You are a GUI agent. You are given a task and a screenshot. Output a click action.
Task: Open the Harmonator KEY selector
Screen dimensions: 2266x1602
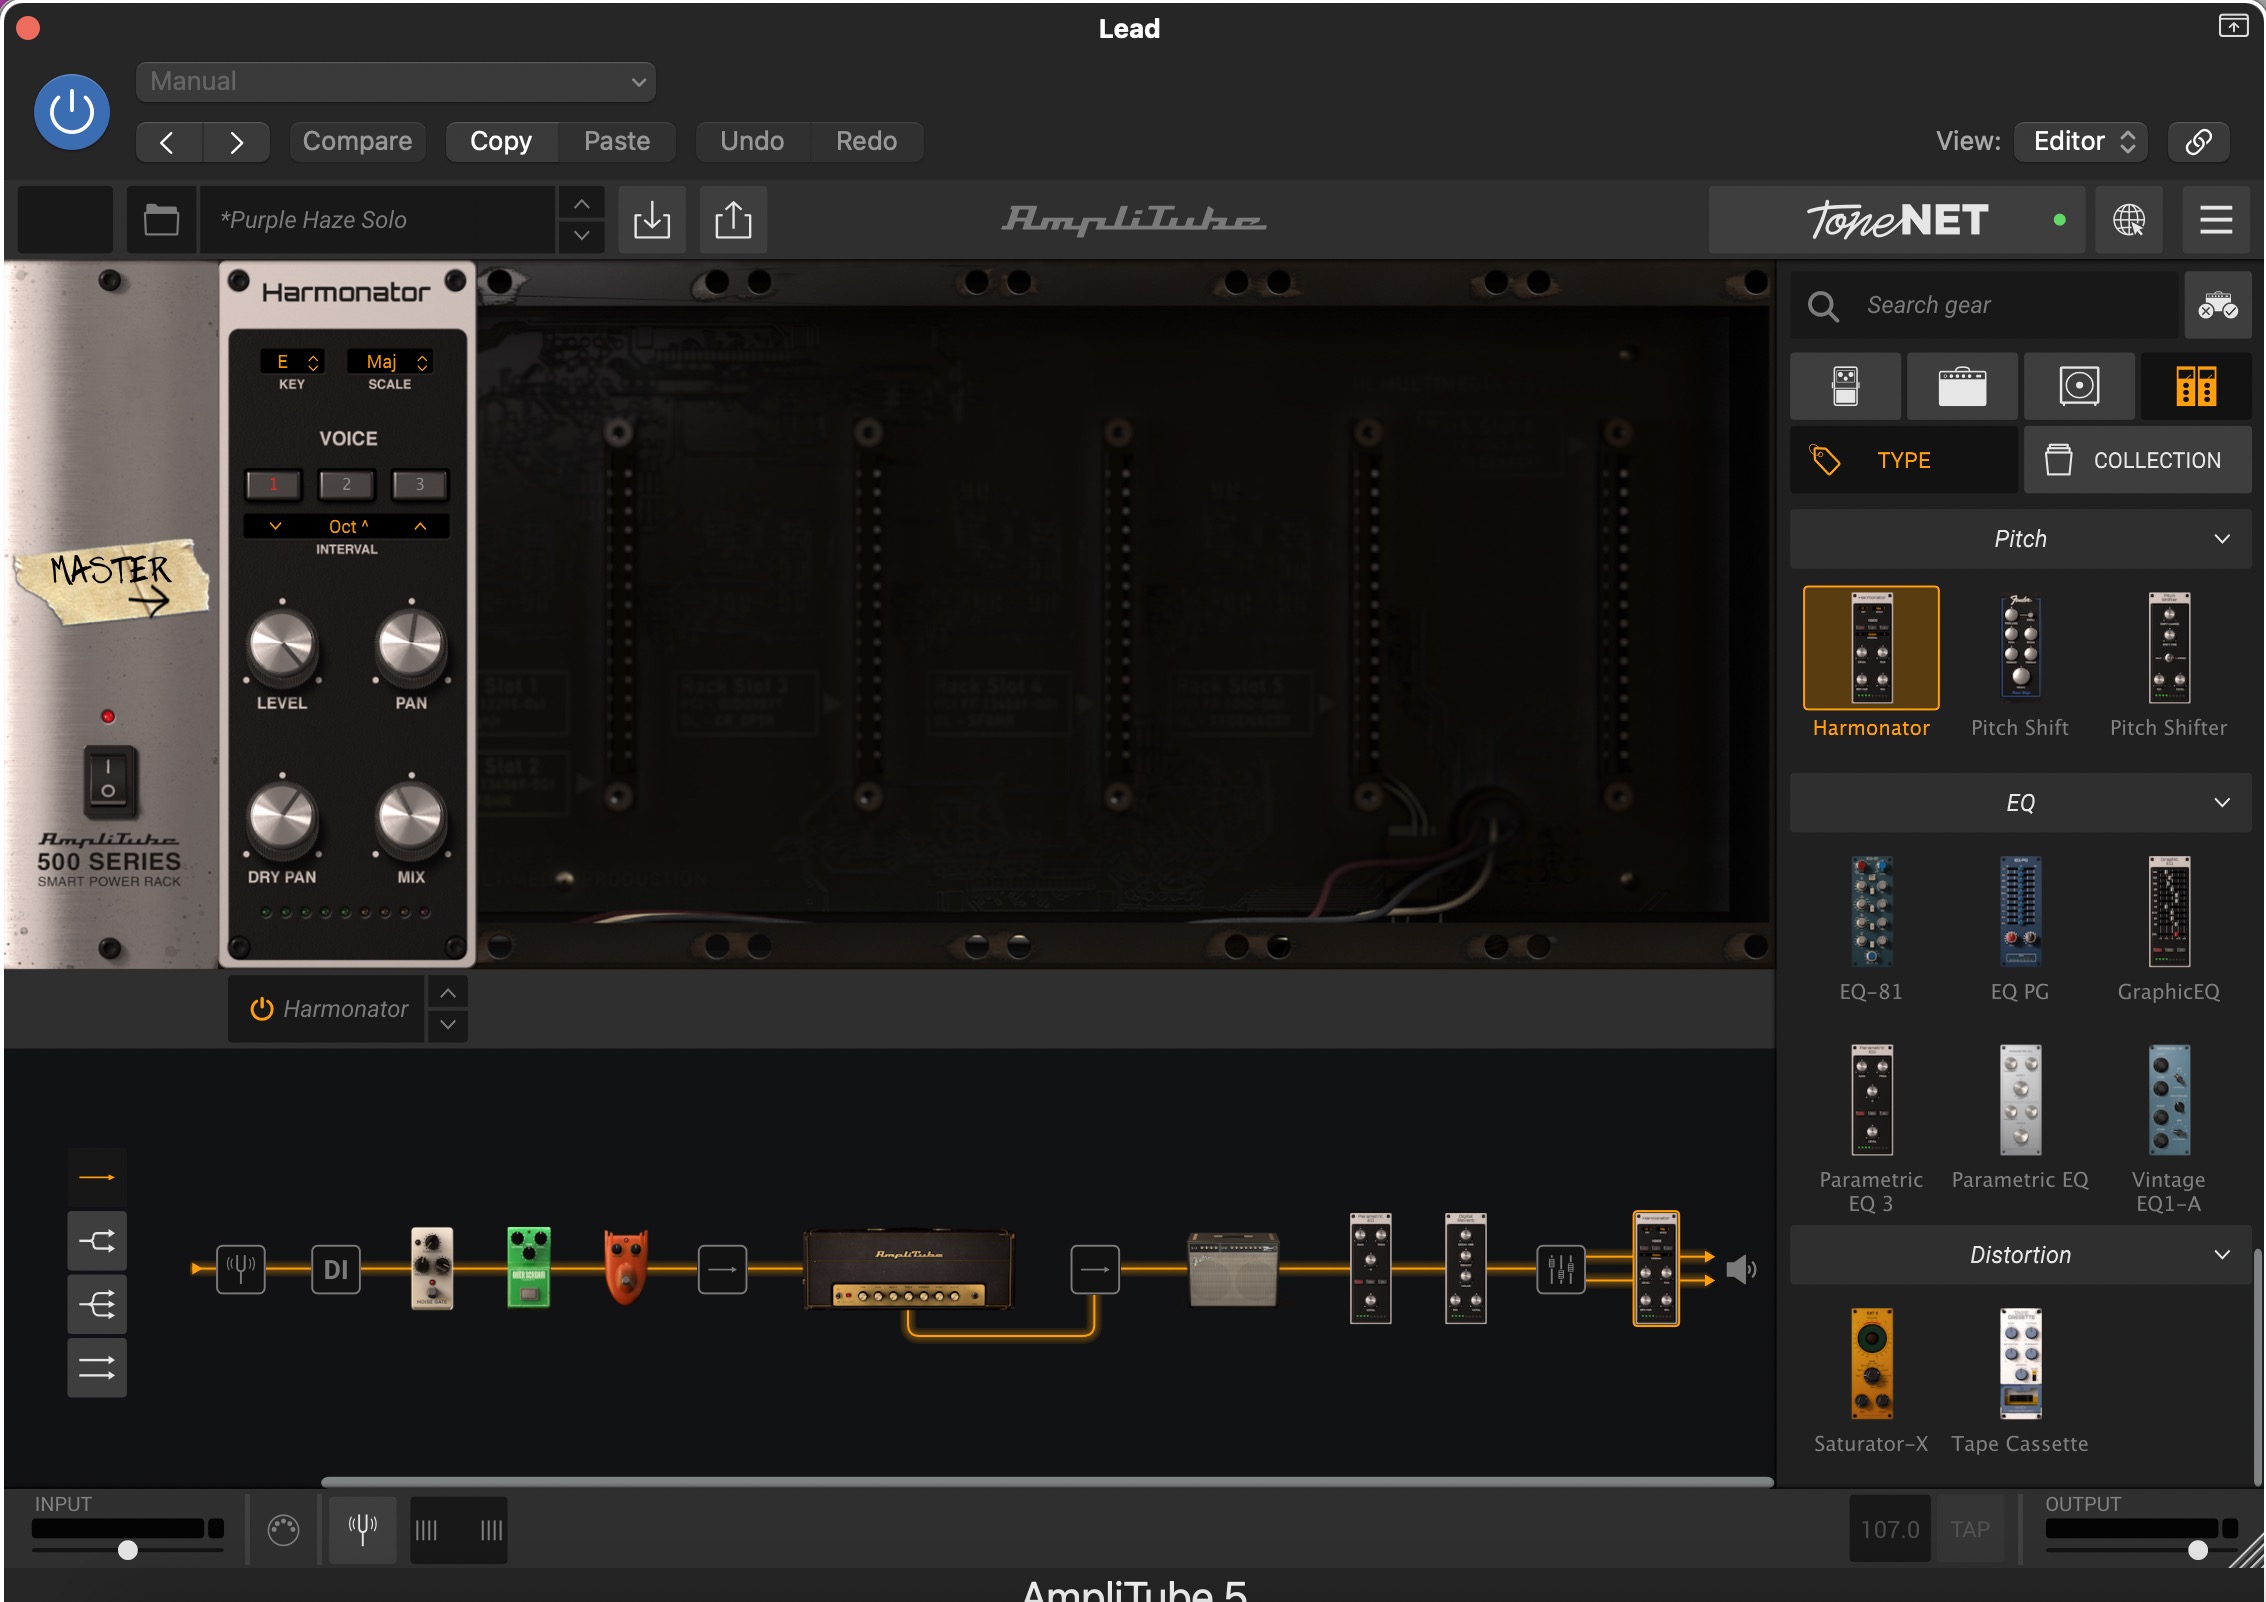tap(292, 361)
